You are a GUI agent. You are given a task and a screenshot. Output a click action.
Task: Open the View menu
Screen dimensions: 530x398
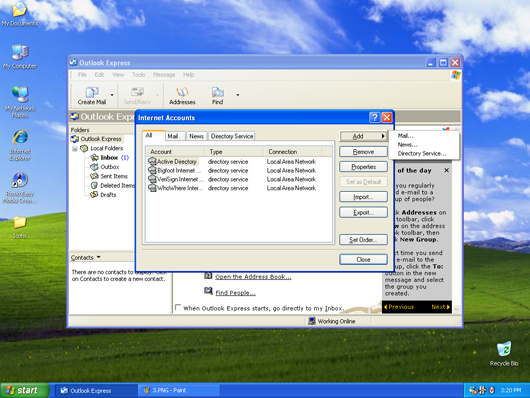point(118,75)
